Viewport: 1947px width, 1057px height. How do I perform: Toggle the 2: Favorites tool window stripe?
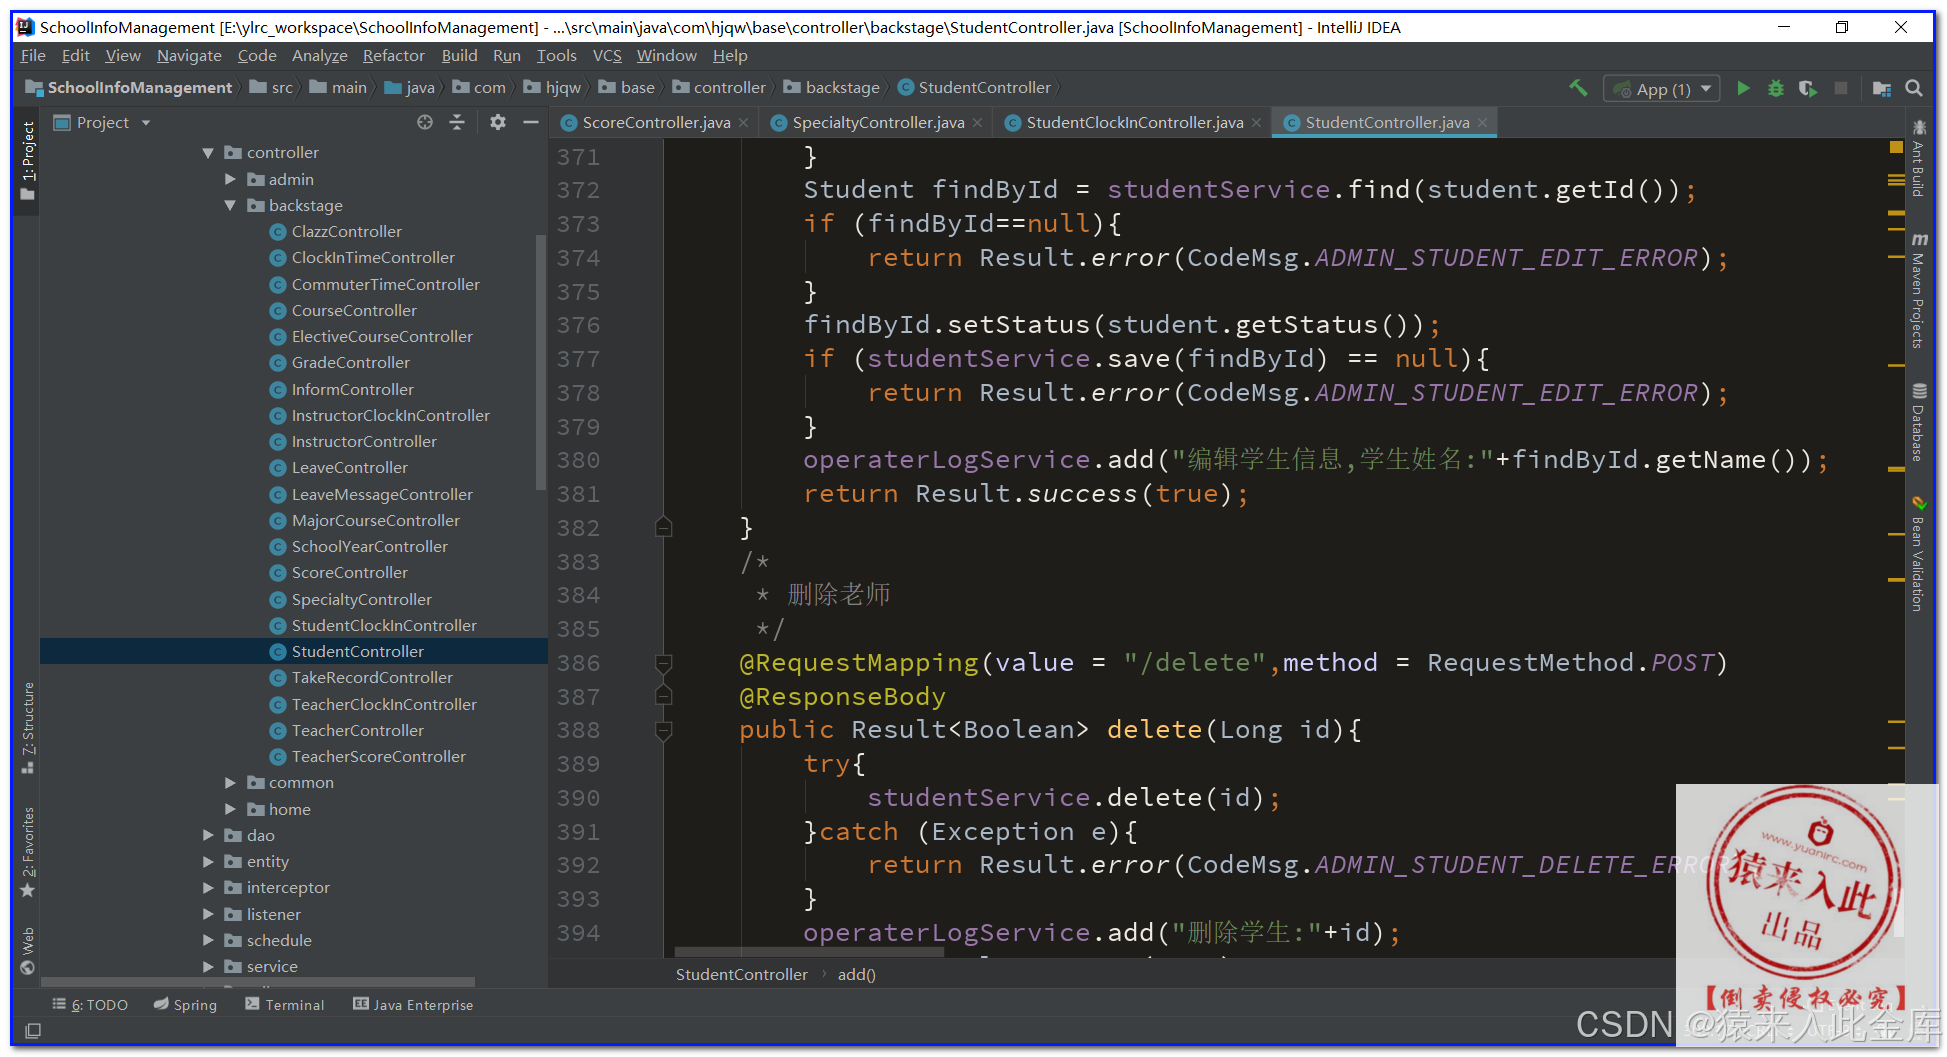tap(28, 852)
